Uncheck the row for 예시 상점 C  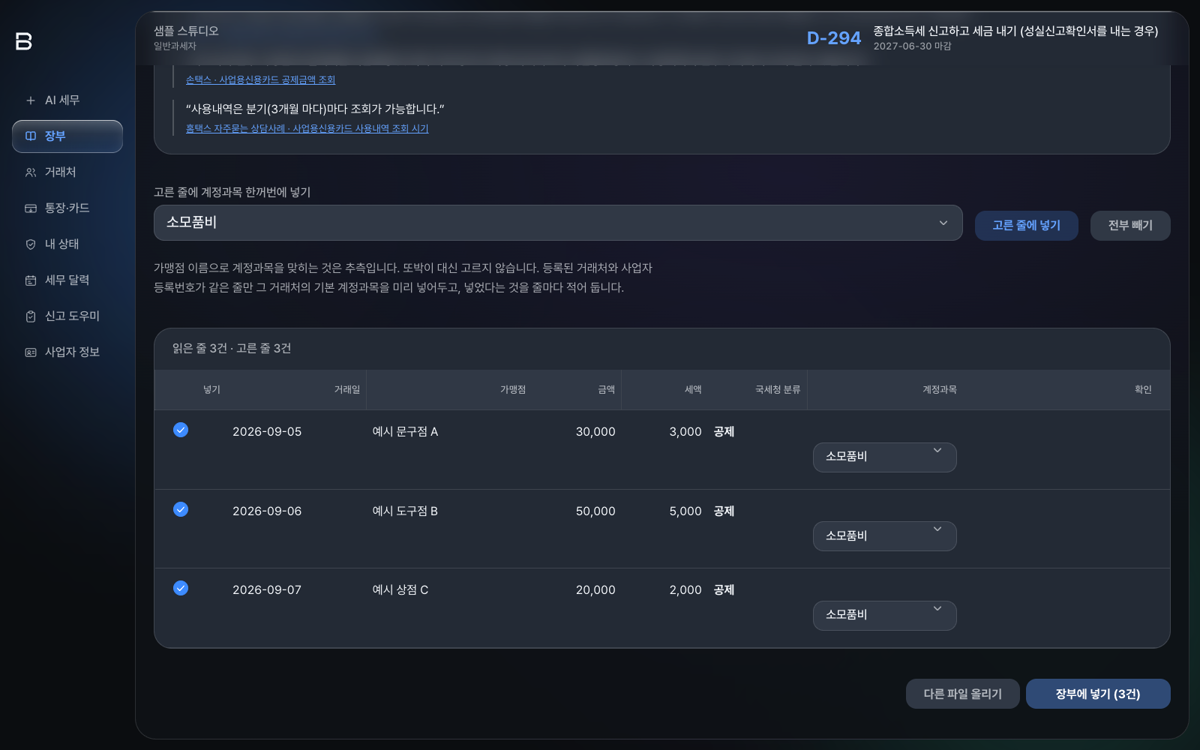181,588
